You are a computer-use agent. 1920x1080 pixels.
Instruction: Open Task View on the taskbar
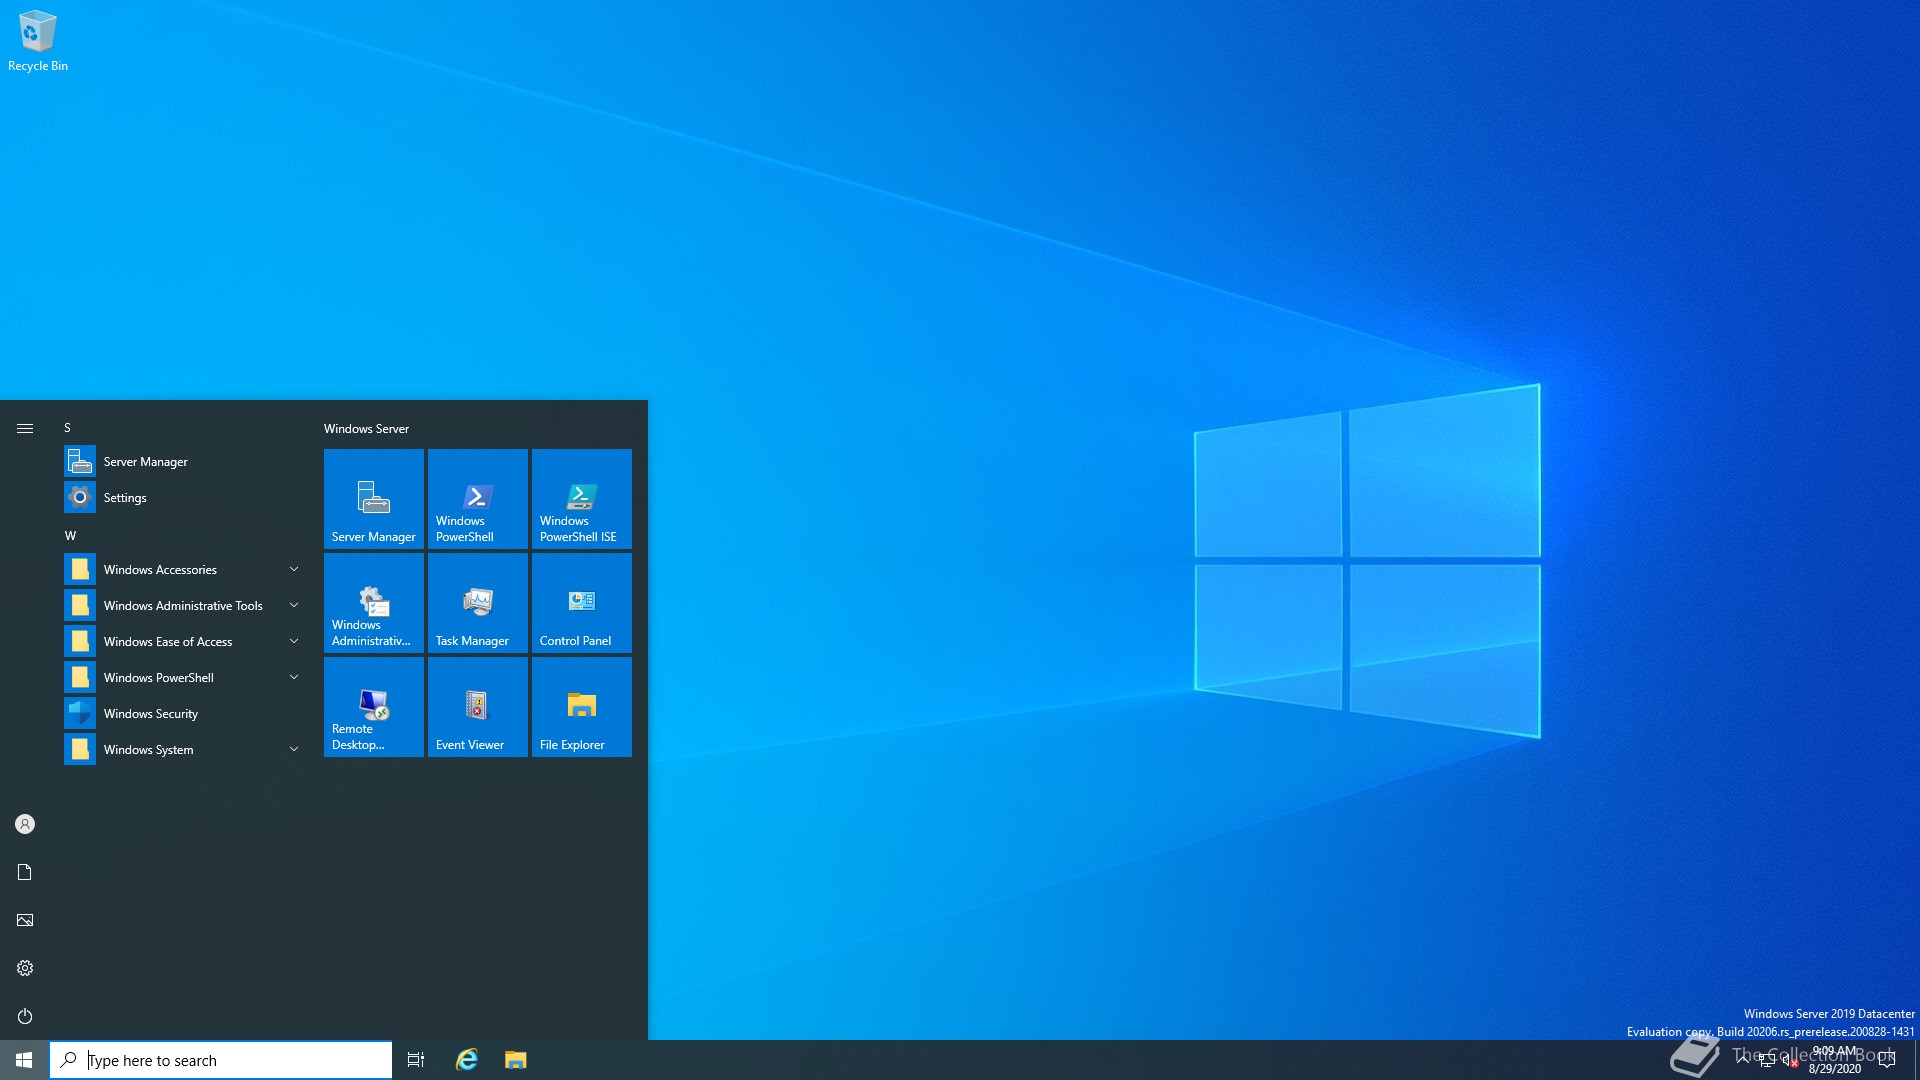(x=416, y=1060)
